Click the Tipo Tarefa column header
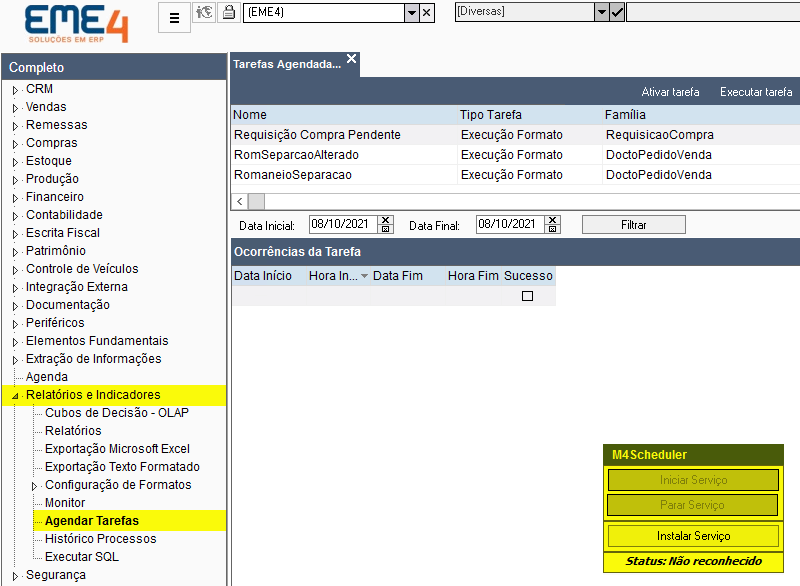This screenshot has width=800, height=586. point(530,115)
